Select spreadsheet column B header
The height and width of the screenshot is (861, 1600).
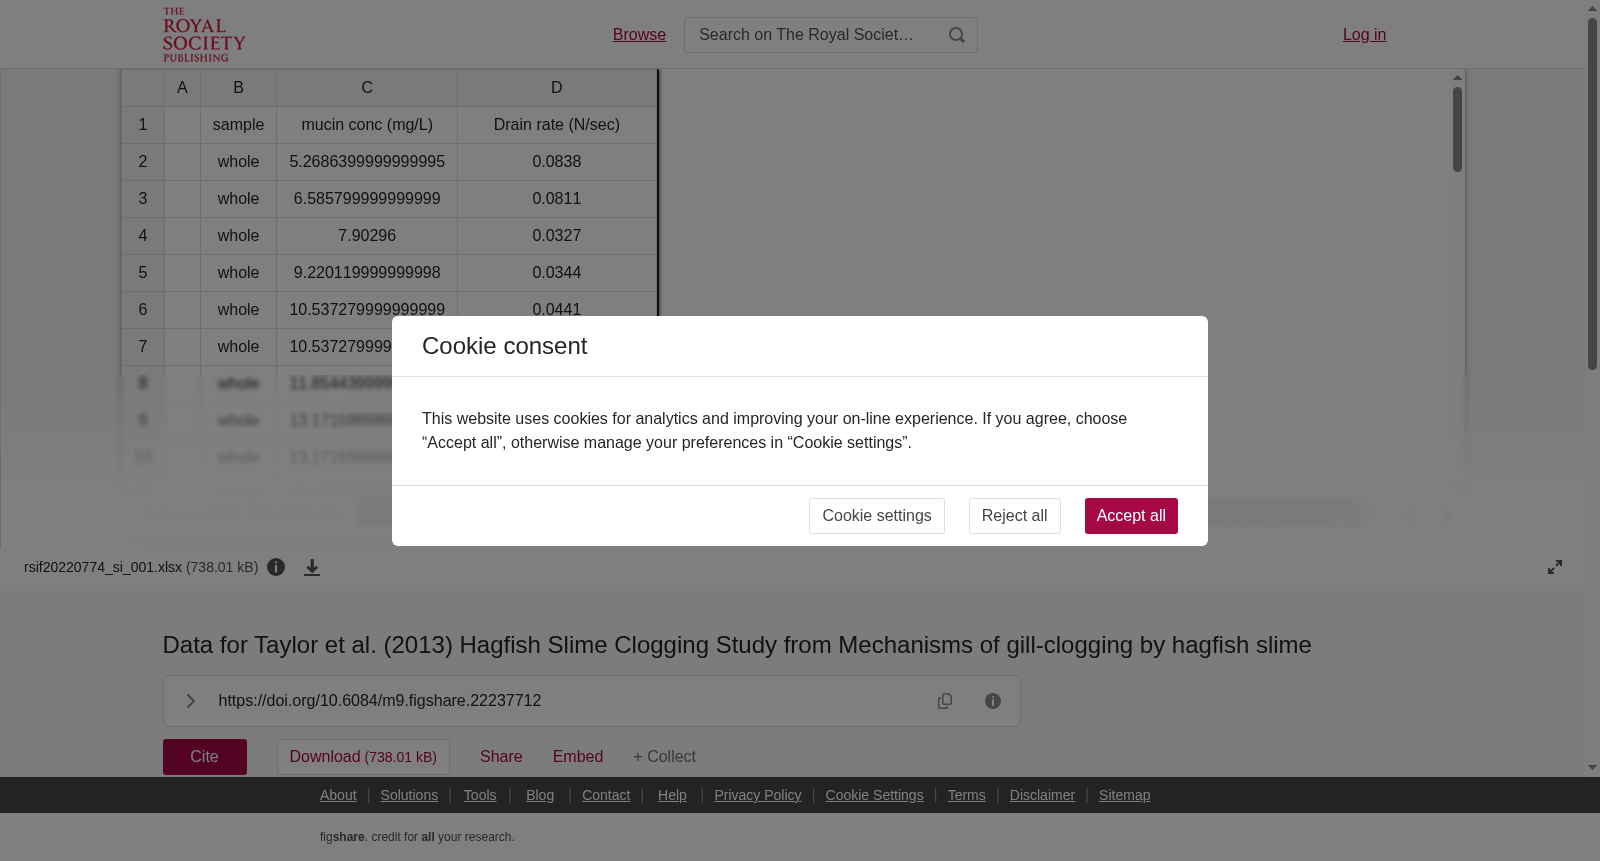coord(238,88)
